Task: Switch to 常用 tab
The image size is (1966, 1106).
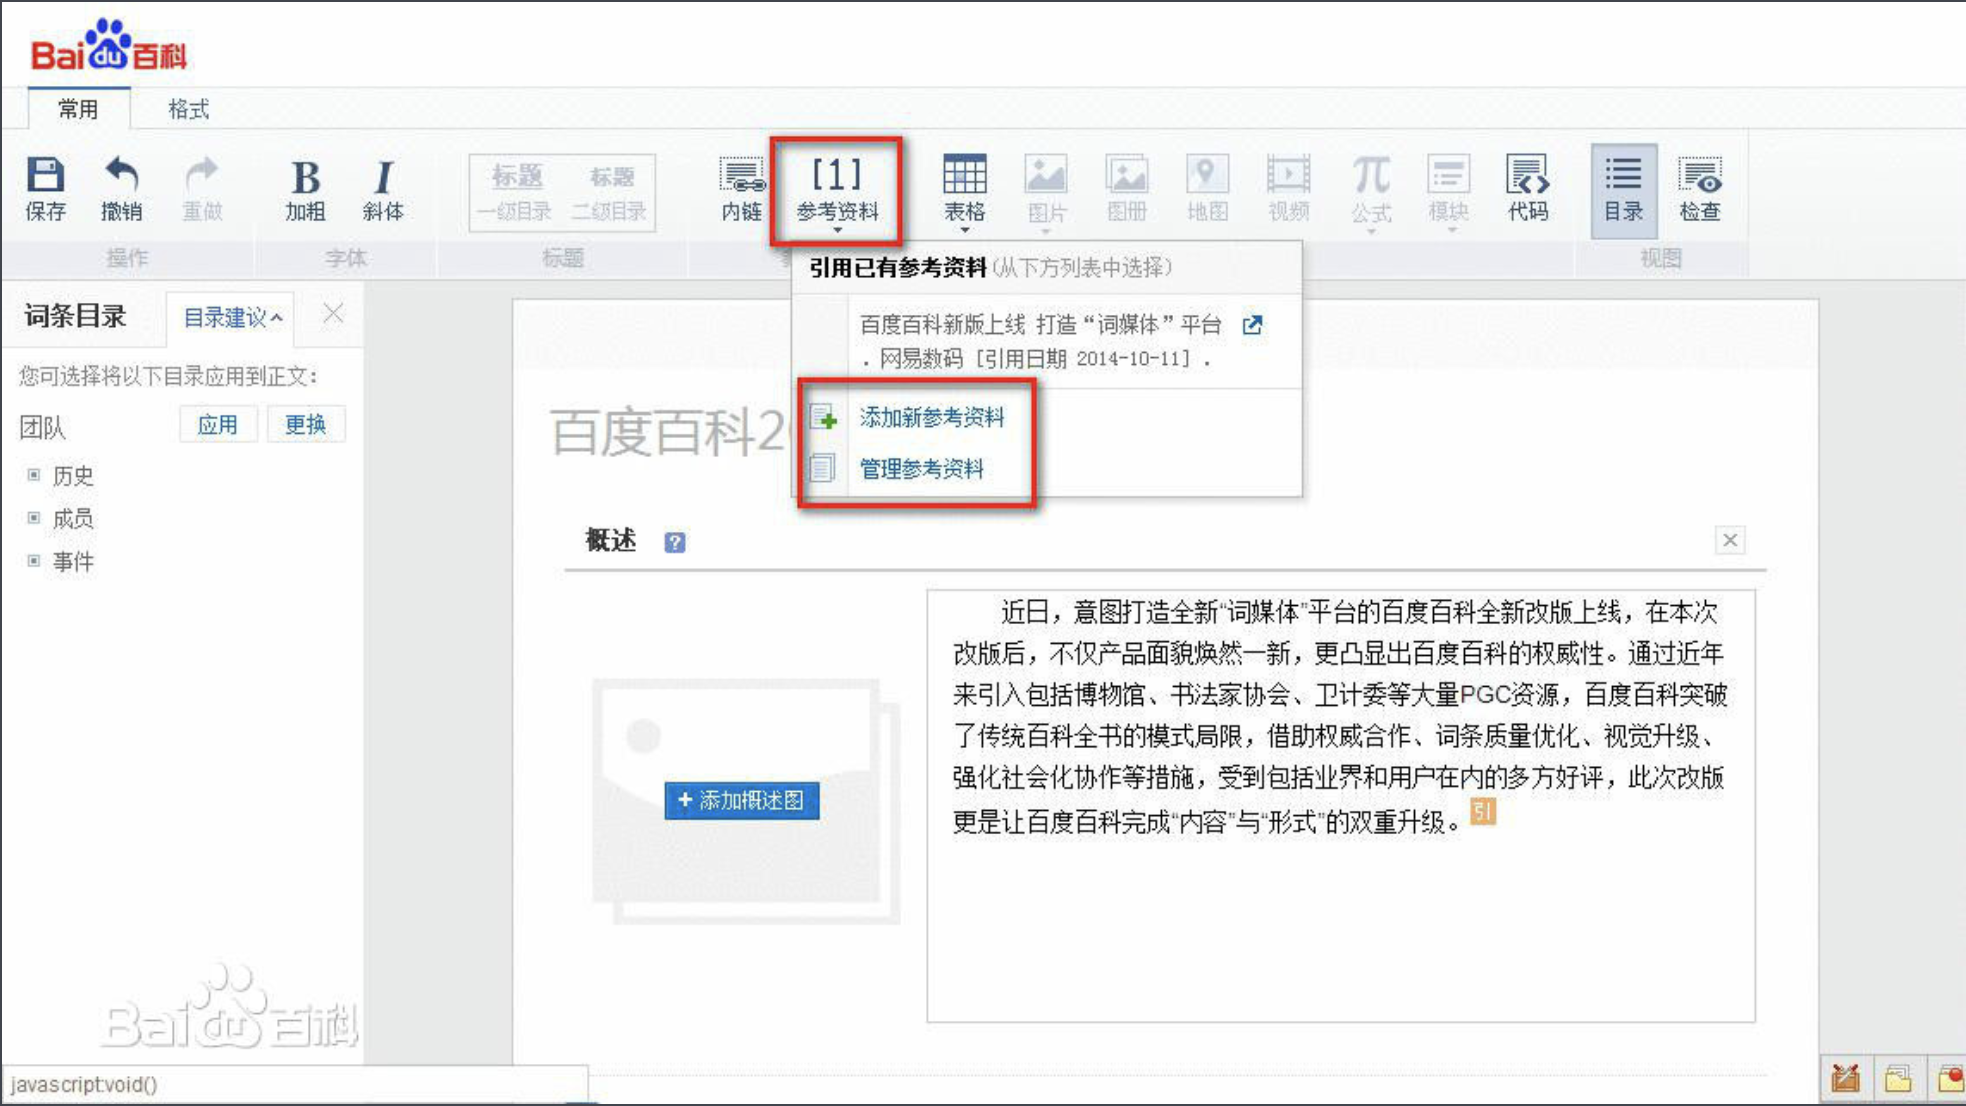Action: pos(78,109)
